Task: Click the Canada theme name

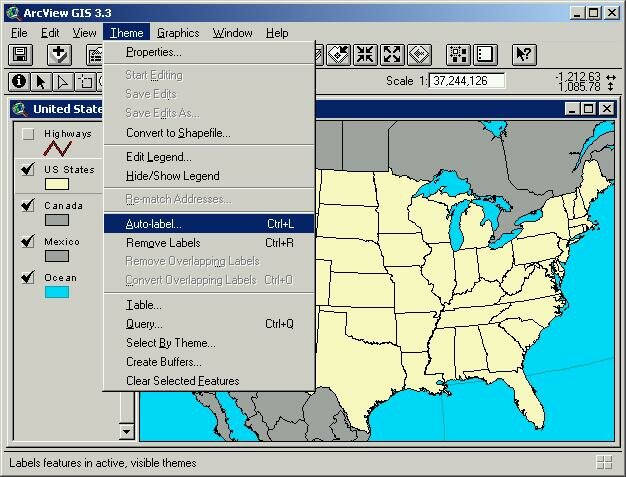Action: click(63, 206)
